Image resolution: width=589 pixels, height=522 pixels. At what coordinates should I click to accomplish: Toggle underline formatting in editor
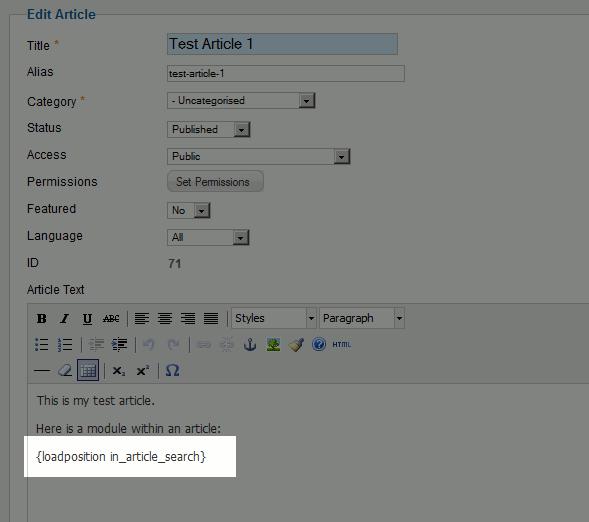87,318
